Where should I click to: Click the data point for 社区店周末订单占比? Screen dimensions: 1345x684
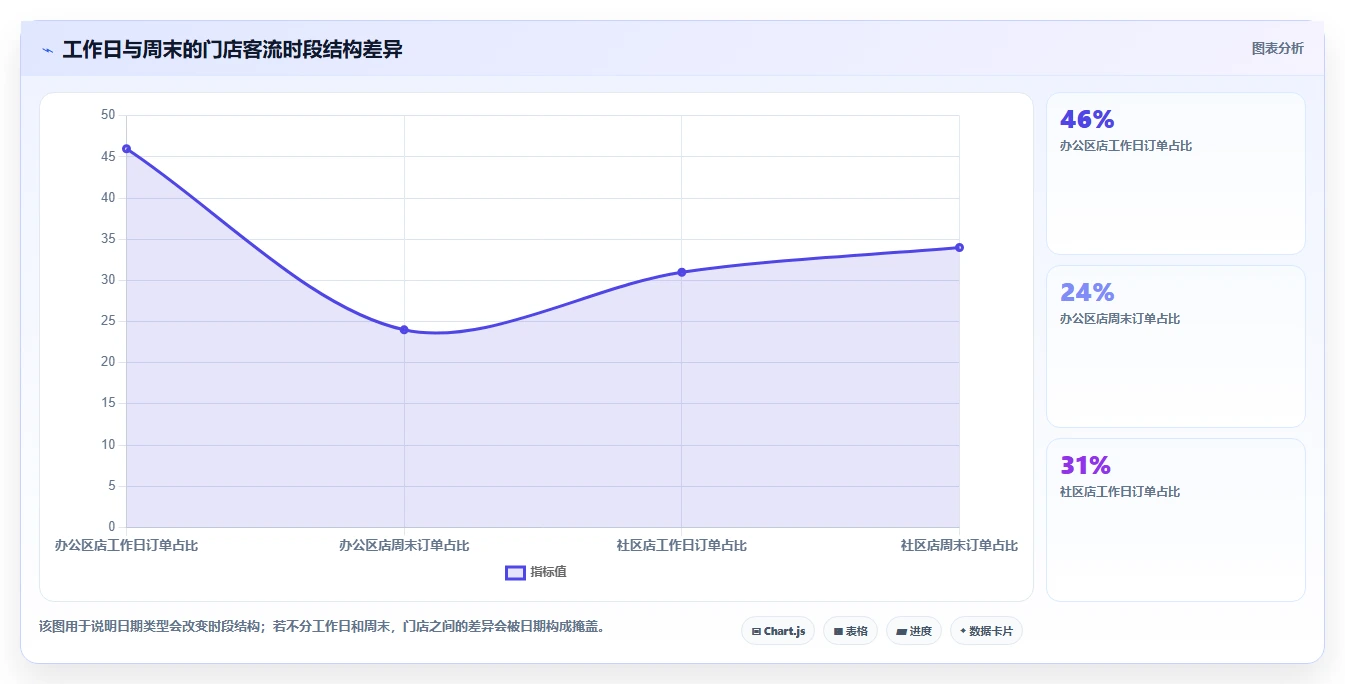point(959,247)
